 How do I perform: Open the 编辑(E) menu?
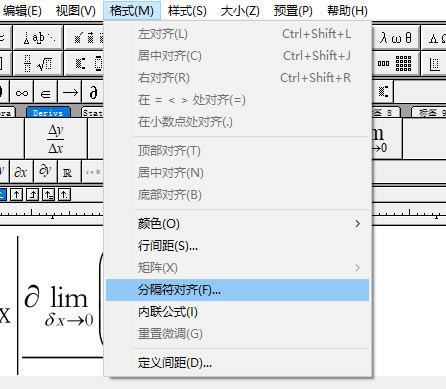[x=22, y=11]
